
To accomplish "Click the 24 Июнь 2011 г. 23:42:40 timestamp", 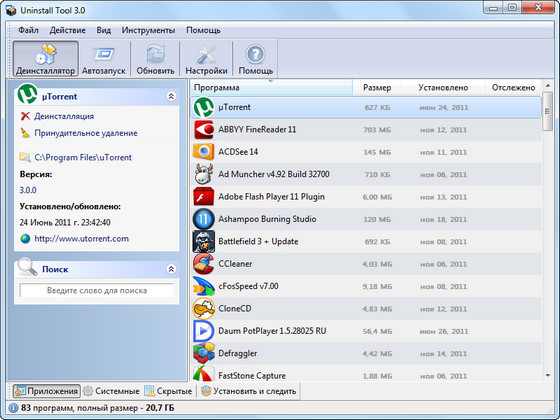I will (x=65, y=222).
